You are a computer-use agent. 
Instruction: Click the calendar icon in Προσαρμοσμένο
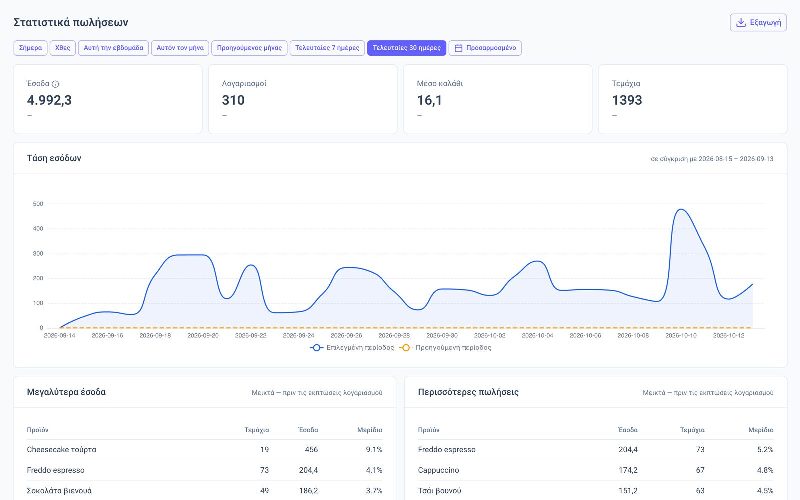[458, 48]
